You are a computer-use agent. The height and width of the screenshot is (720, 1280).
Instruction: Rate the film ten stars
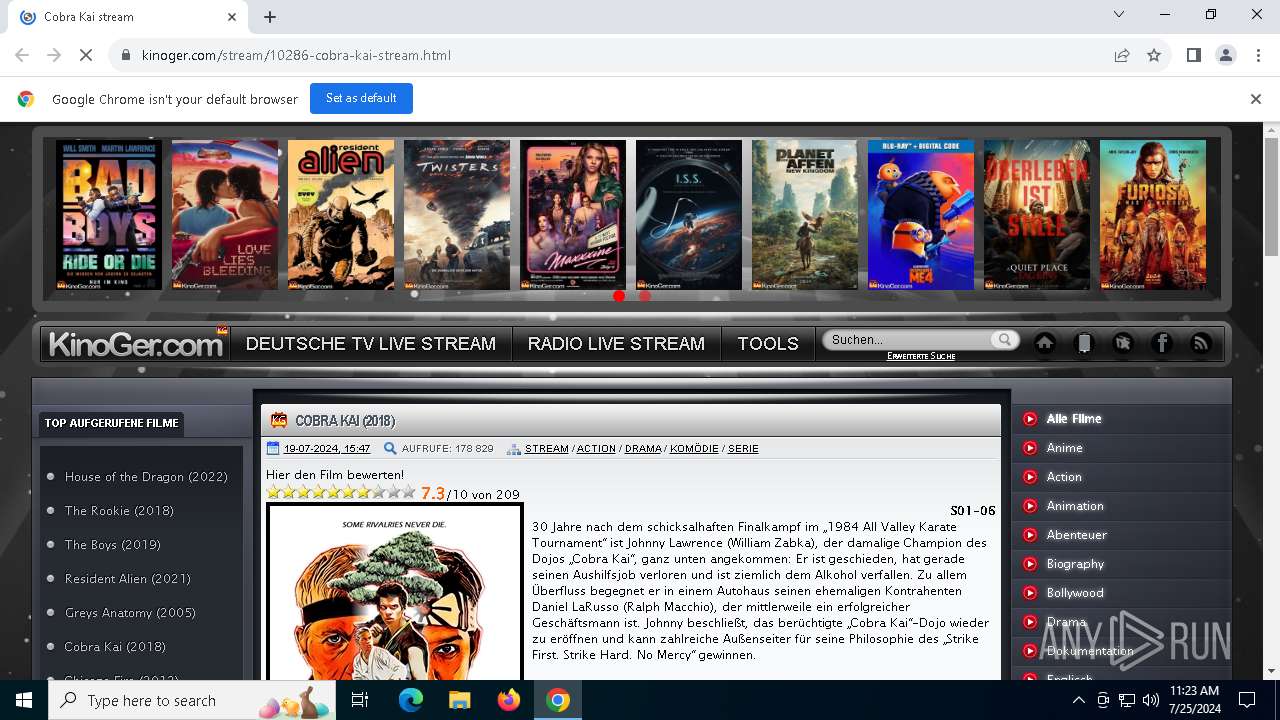pos(409,492)
